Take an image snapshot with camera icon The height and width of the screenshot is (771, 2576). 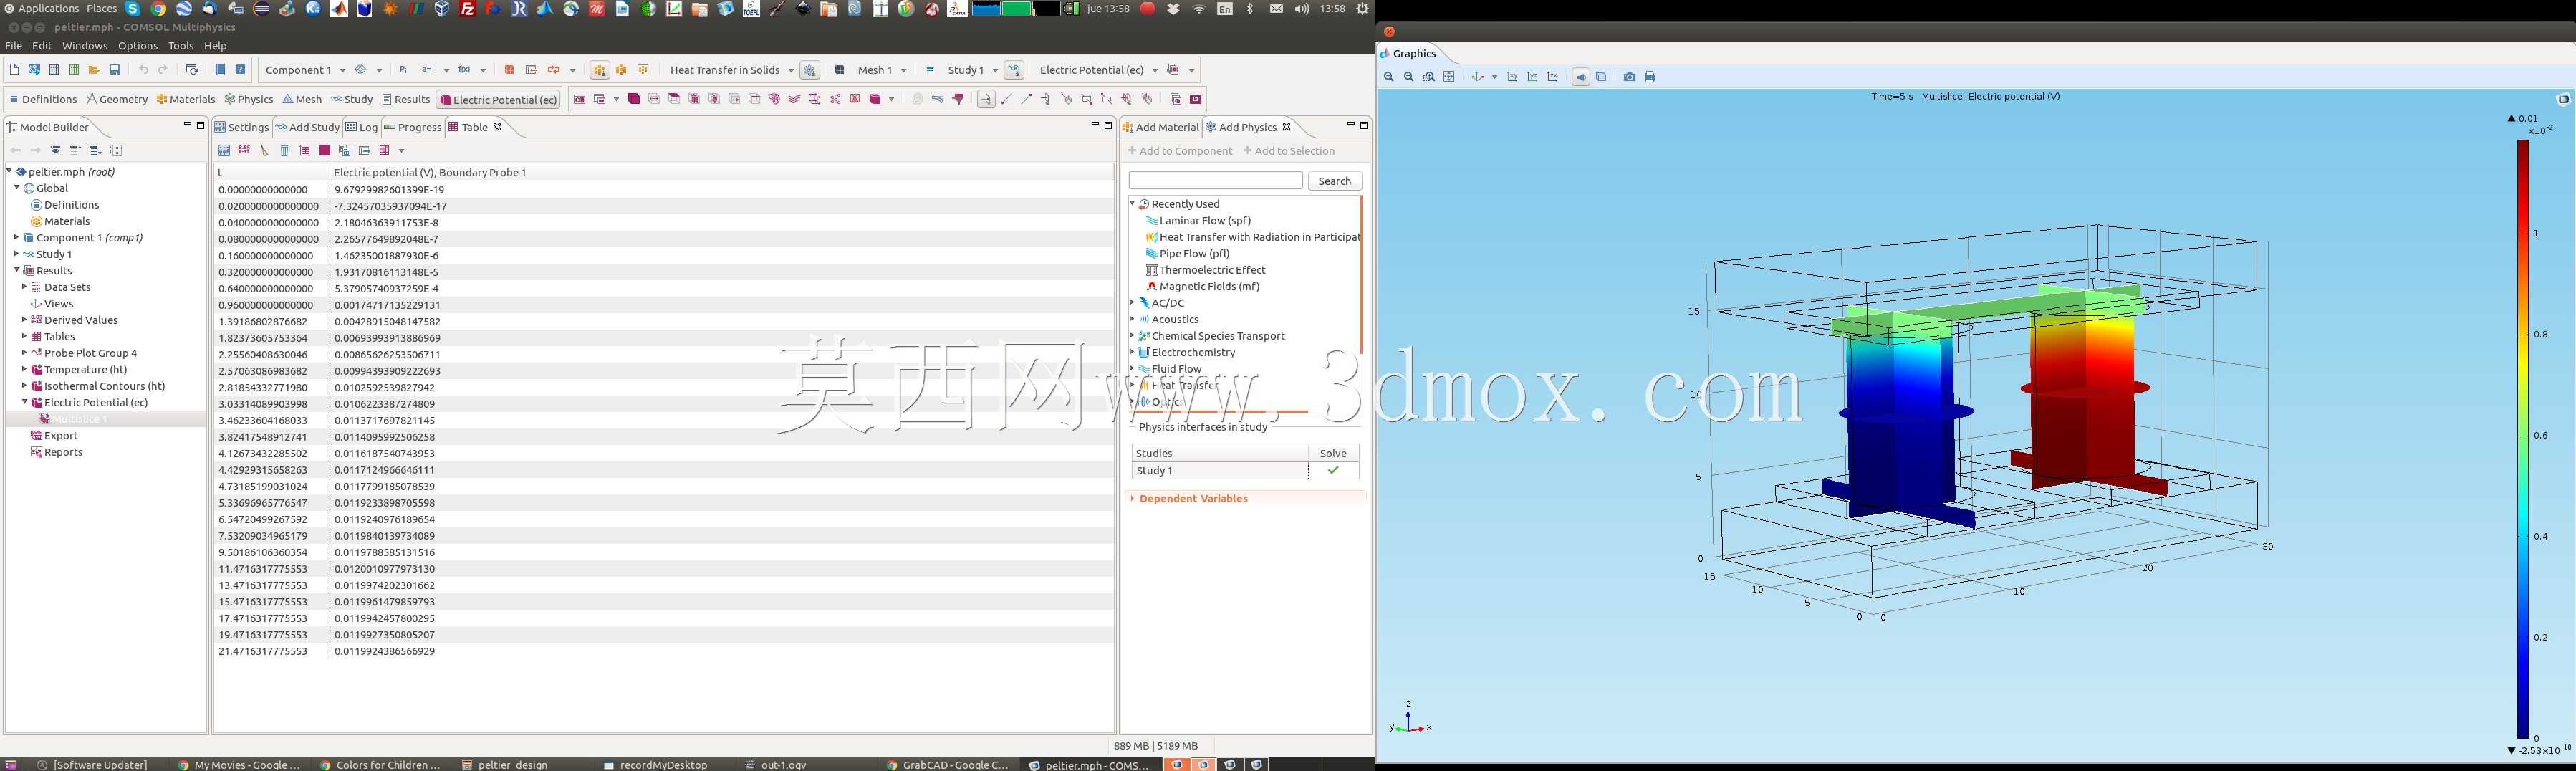(x=1629, y=77)
